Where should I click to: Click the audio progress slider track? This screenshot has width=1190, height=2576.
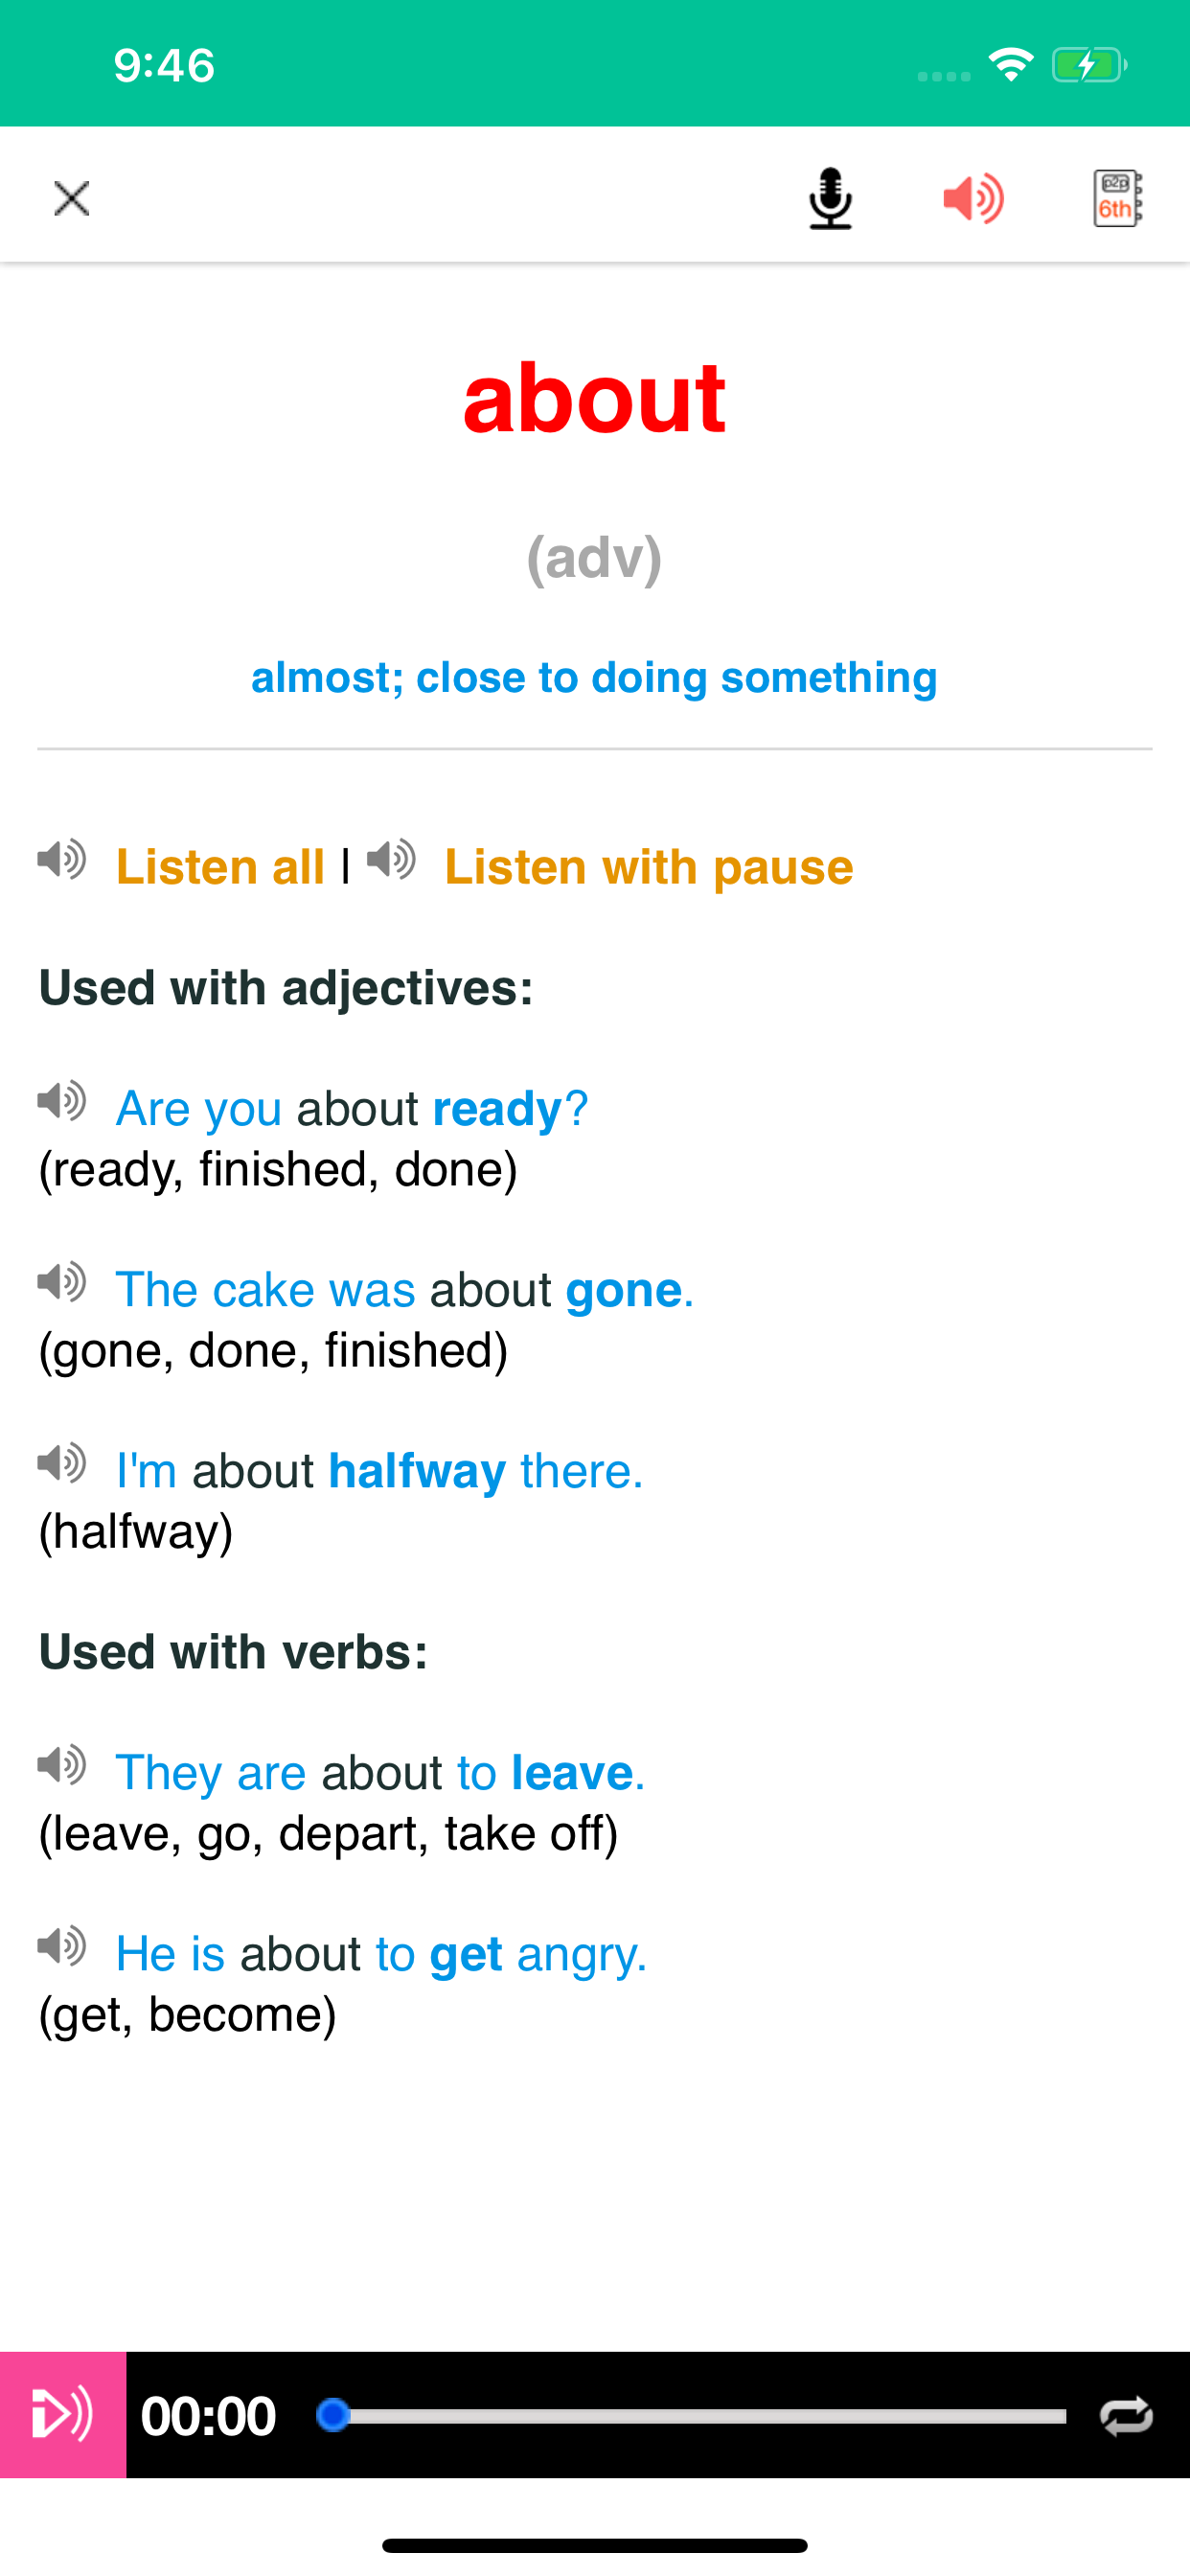(x=700, y=2416)
